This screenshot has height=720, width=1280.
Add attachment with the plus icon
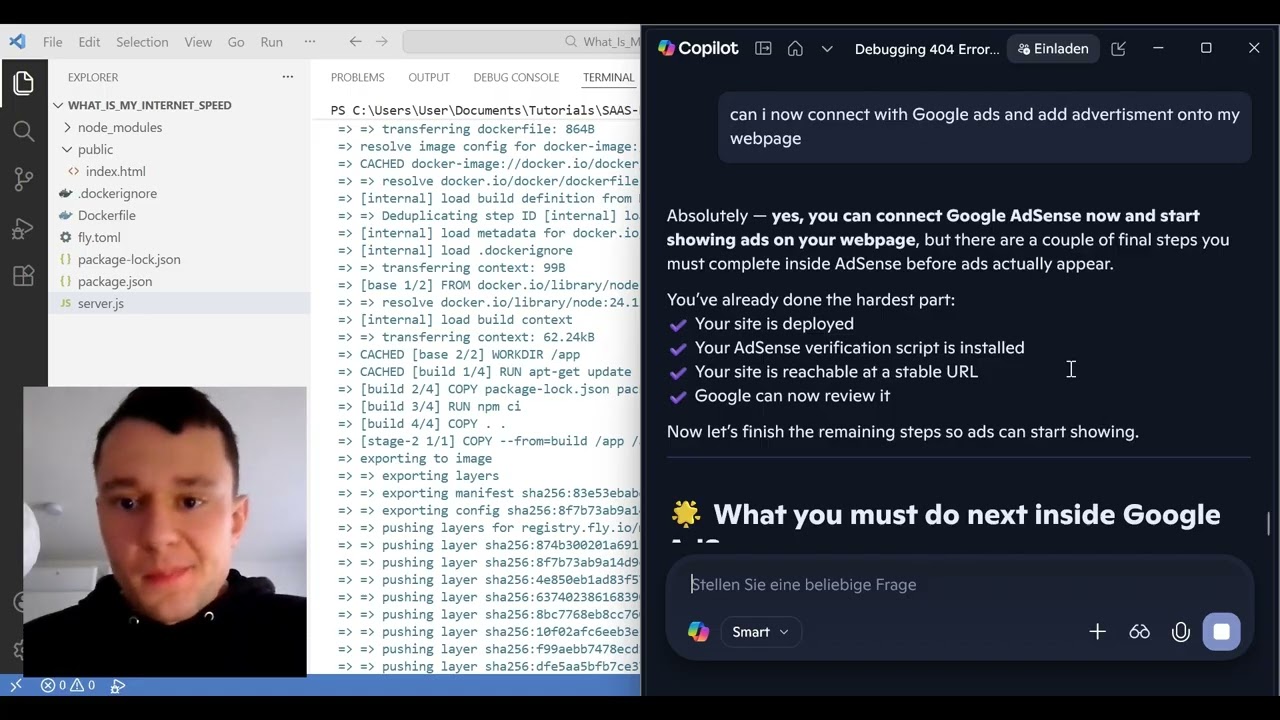pos(1097,632)
